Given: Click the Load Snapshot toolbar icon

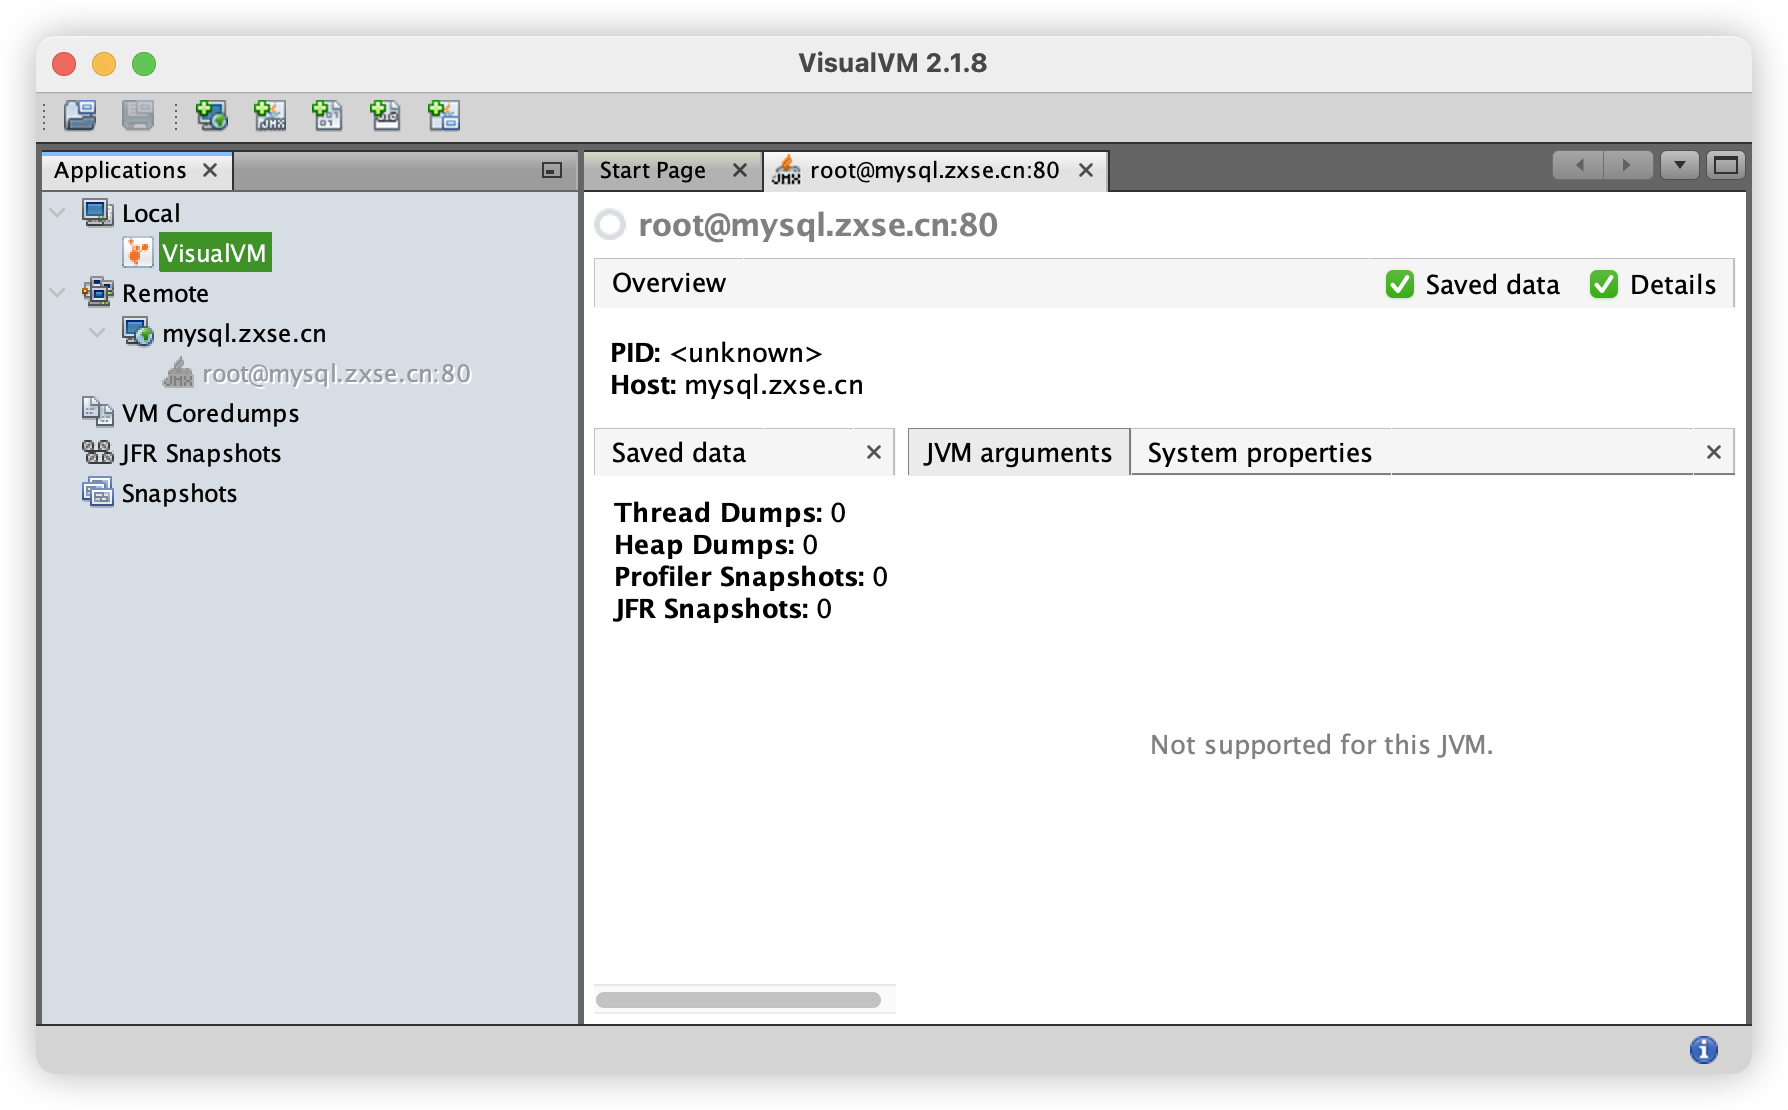Looking at the screenshot, I should point(80,116).
